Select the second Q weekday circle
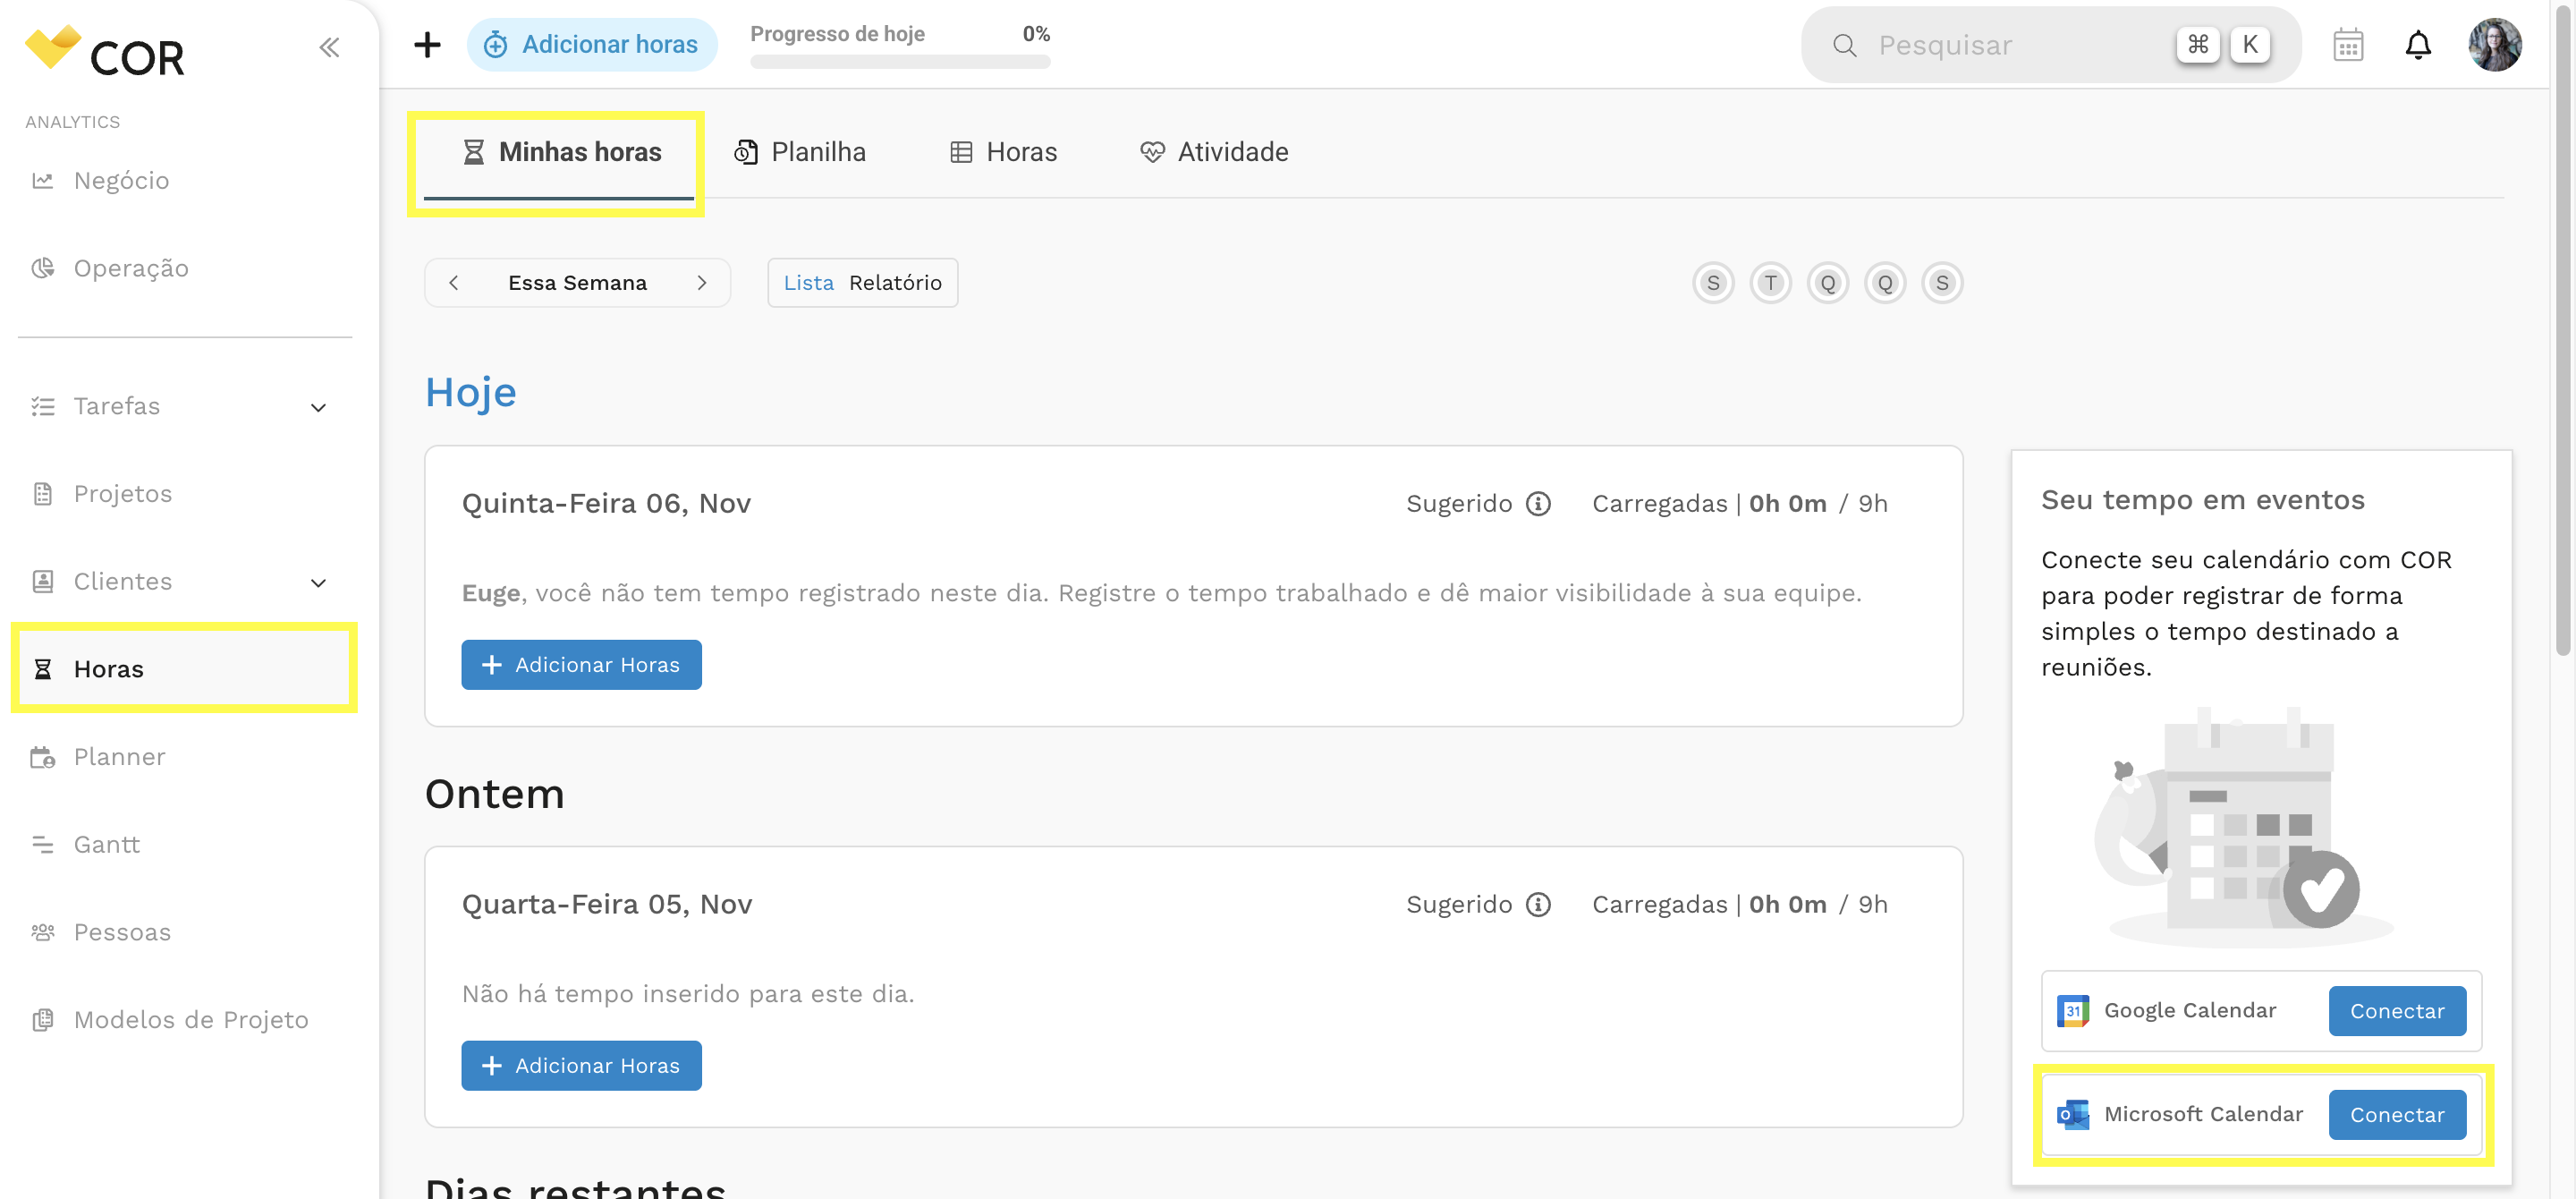Image resolution: width=2576 pixels, height=1199 pixels. tap(1885, 283)
